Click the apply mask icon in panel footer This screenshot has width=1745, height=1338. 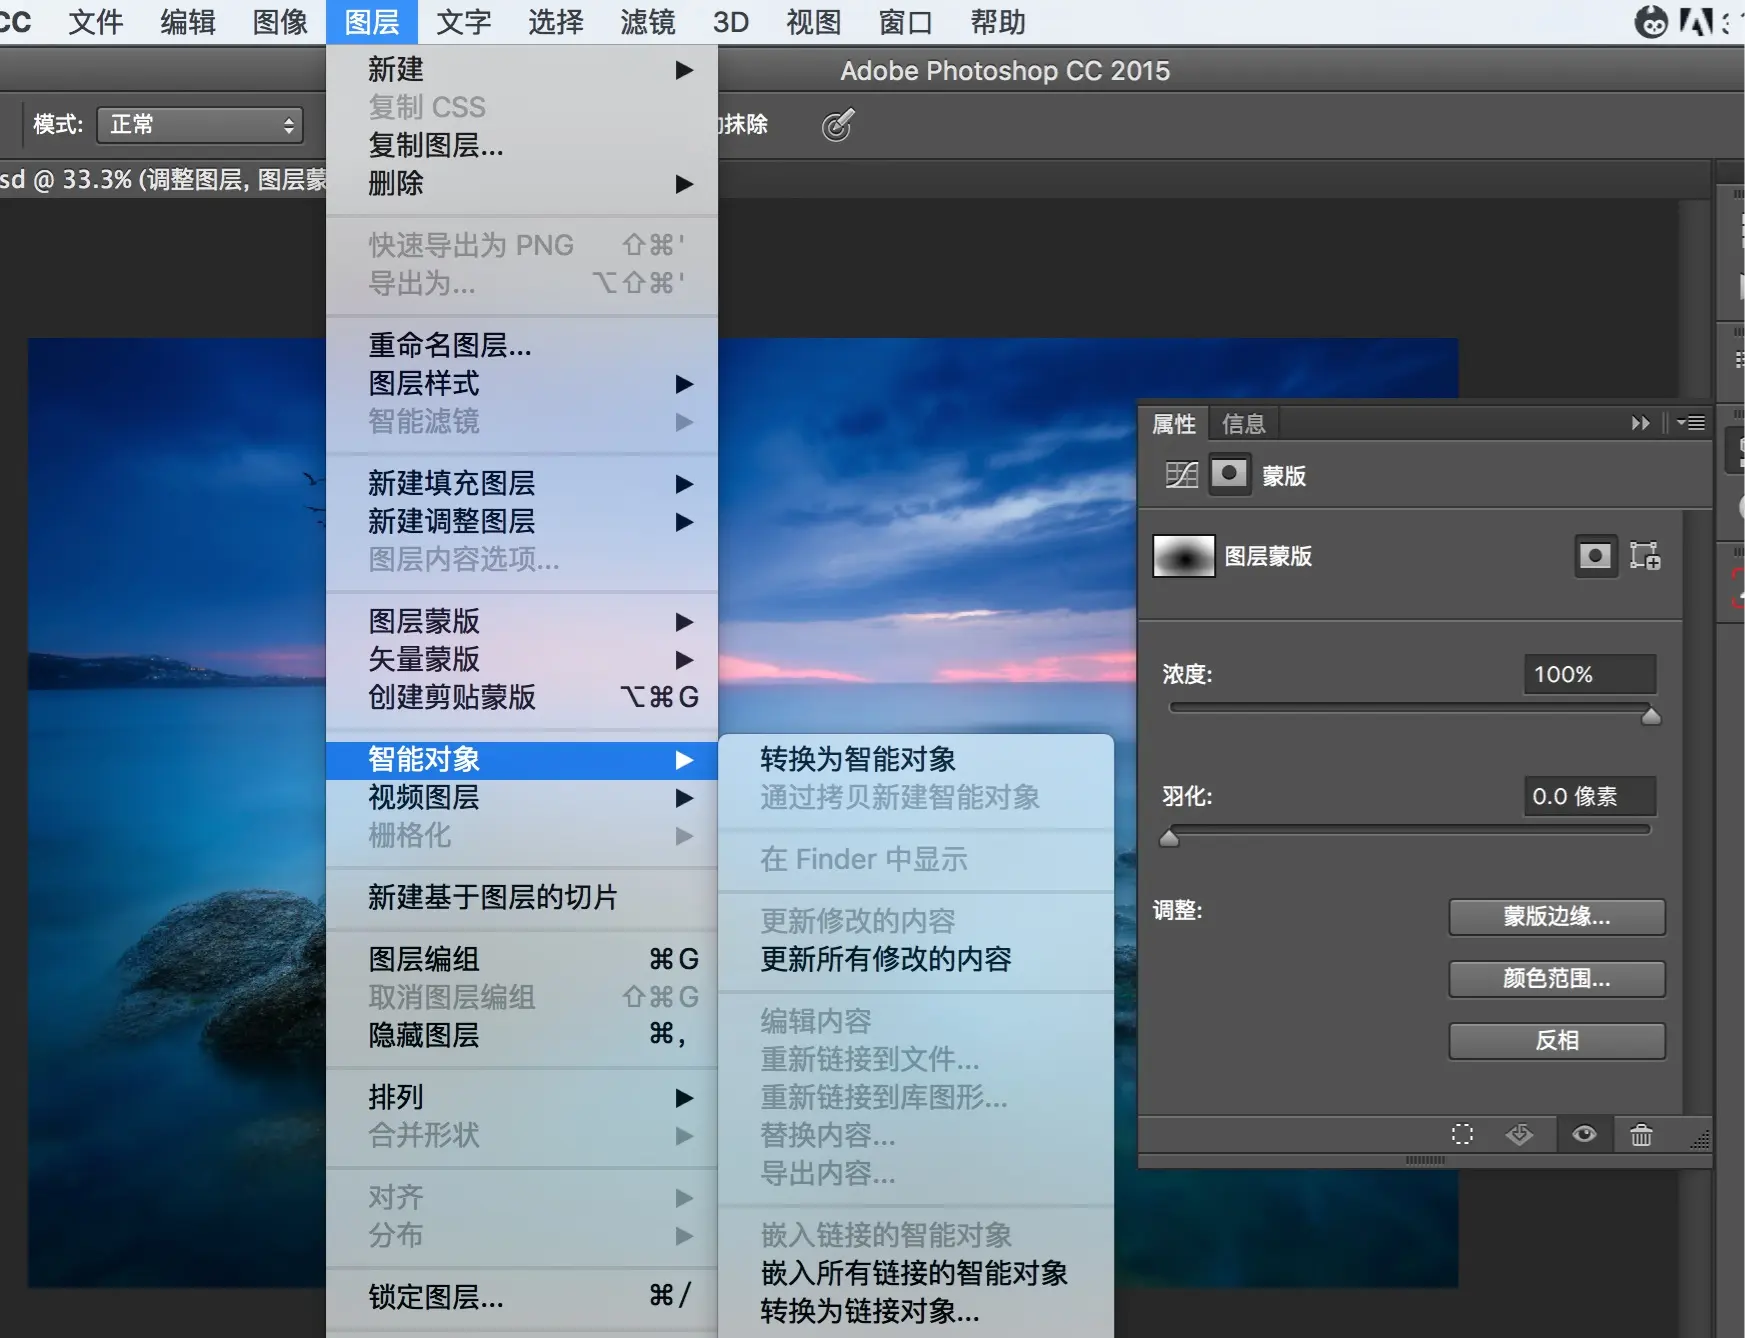pyautogui.click(x=1519, y=1134)
